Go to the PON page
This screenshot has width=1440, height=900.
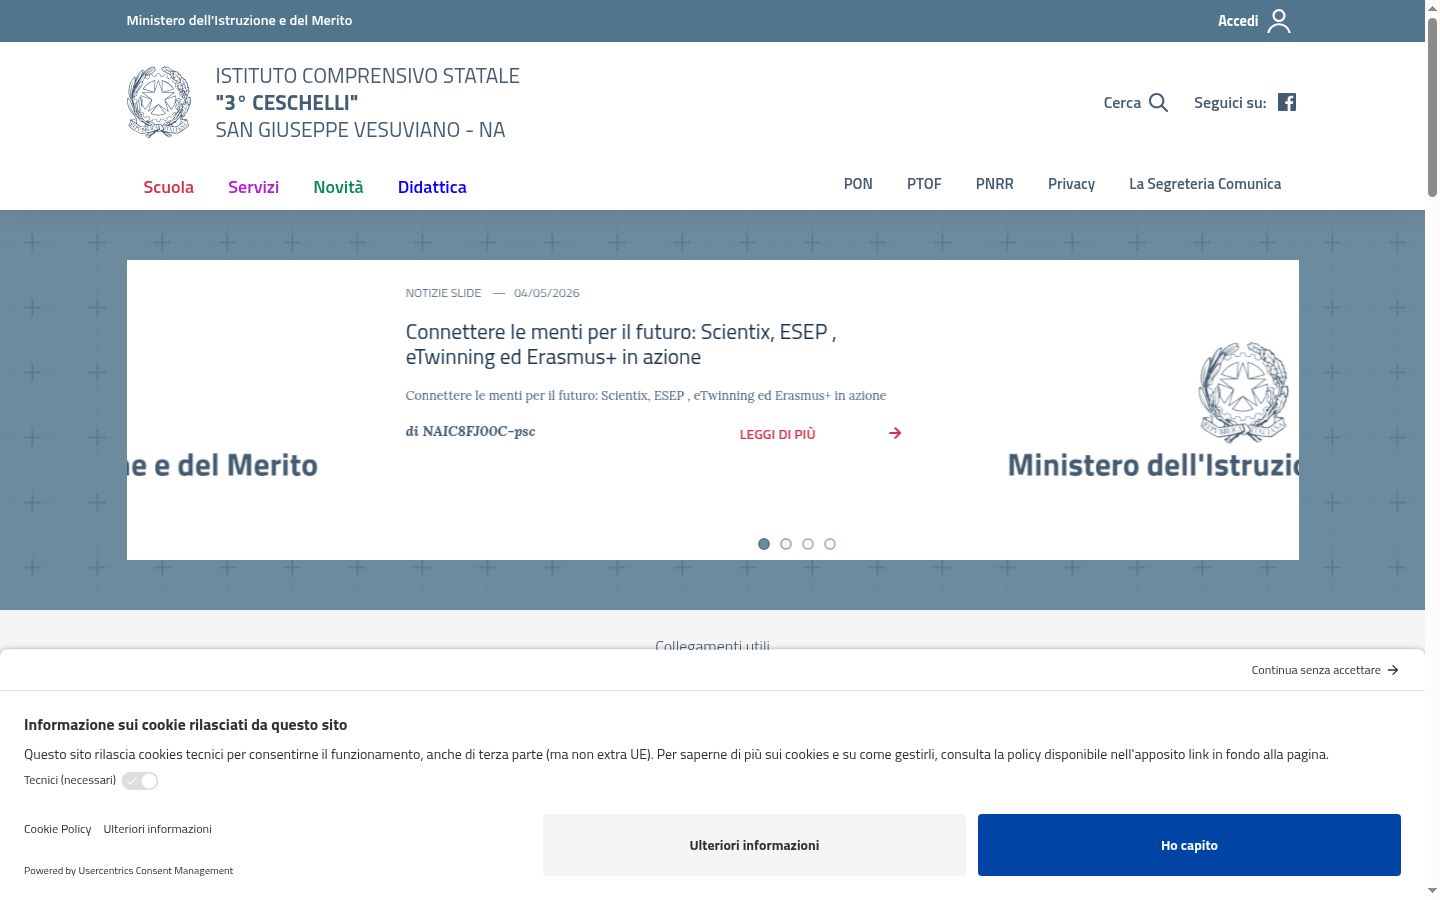[858, 184]
